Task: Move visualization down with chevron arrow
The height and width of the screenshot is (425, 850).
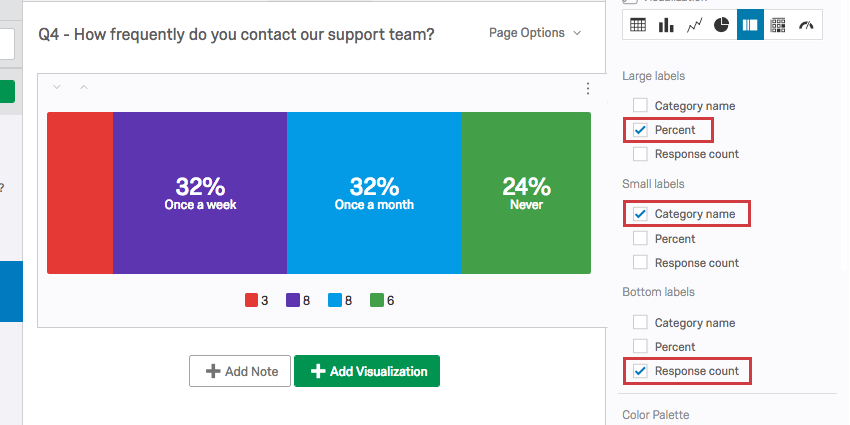Action: [57, 88]
